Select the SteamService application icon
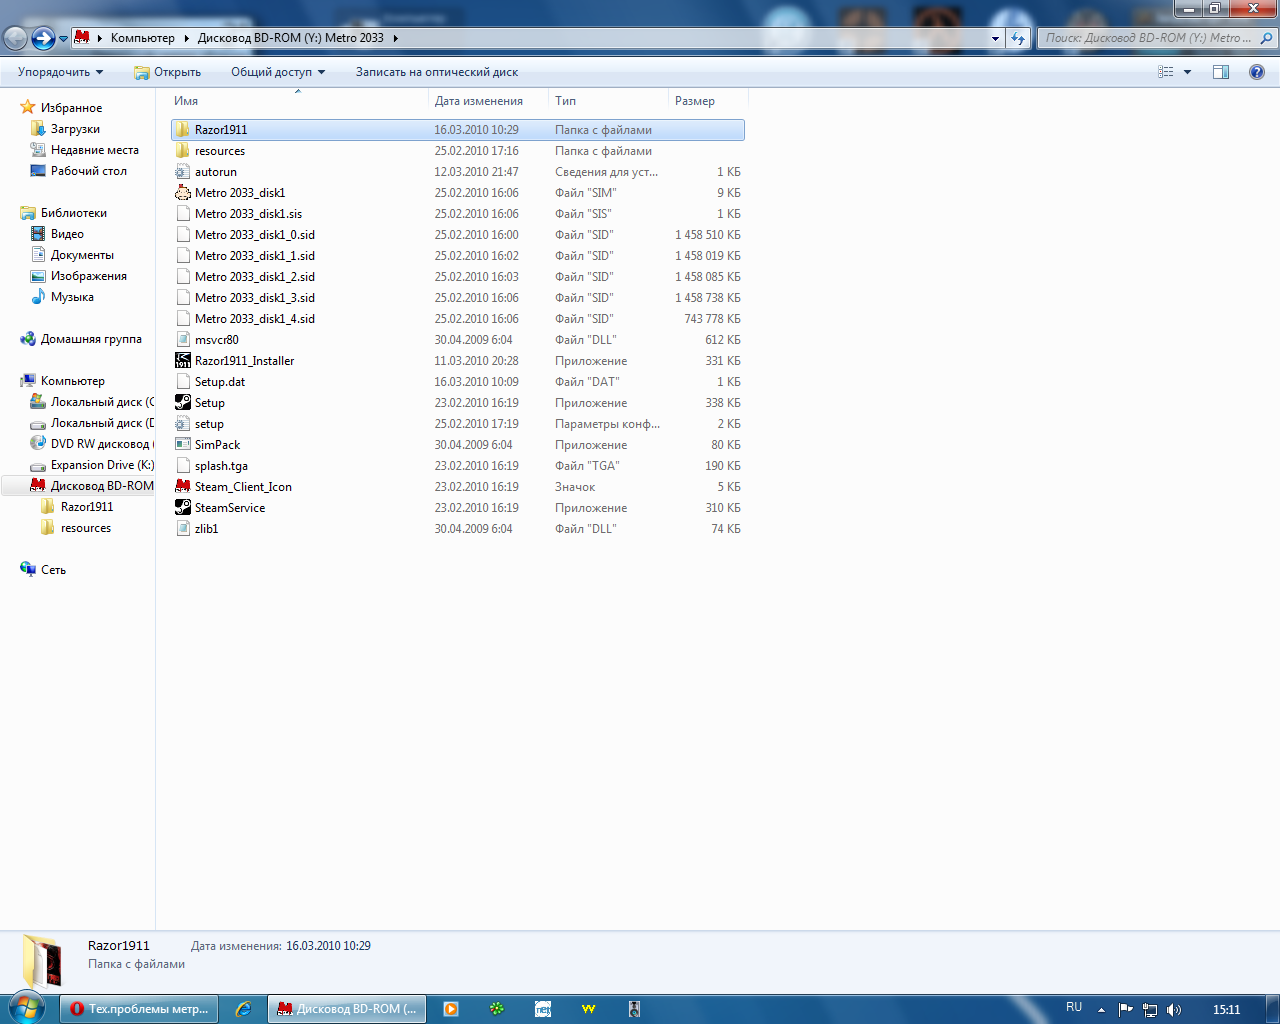Viewport: 1280px width, 1024px height. point(182,508)
